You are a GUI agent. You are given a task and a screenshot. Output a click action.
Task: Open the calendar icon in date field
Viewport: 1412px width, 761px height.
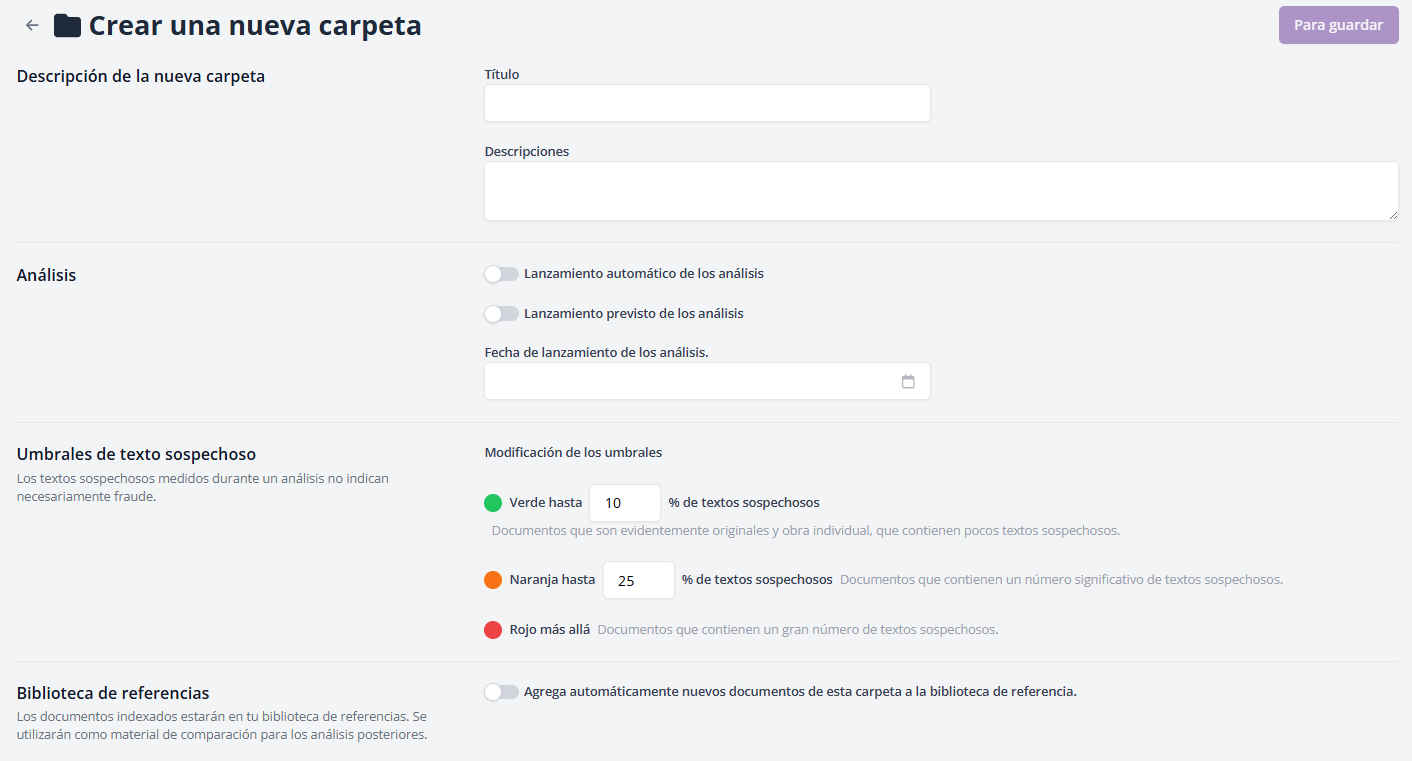908,381
